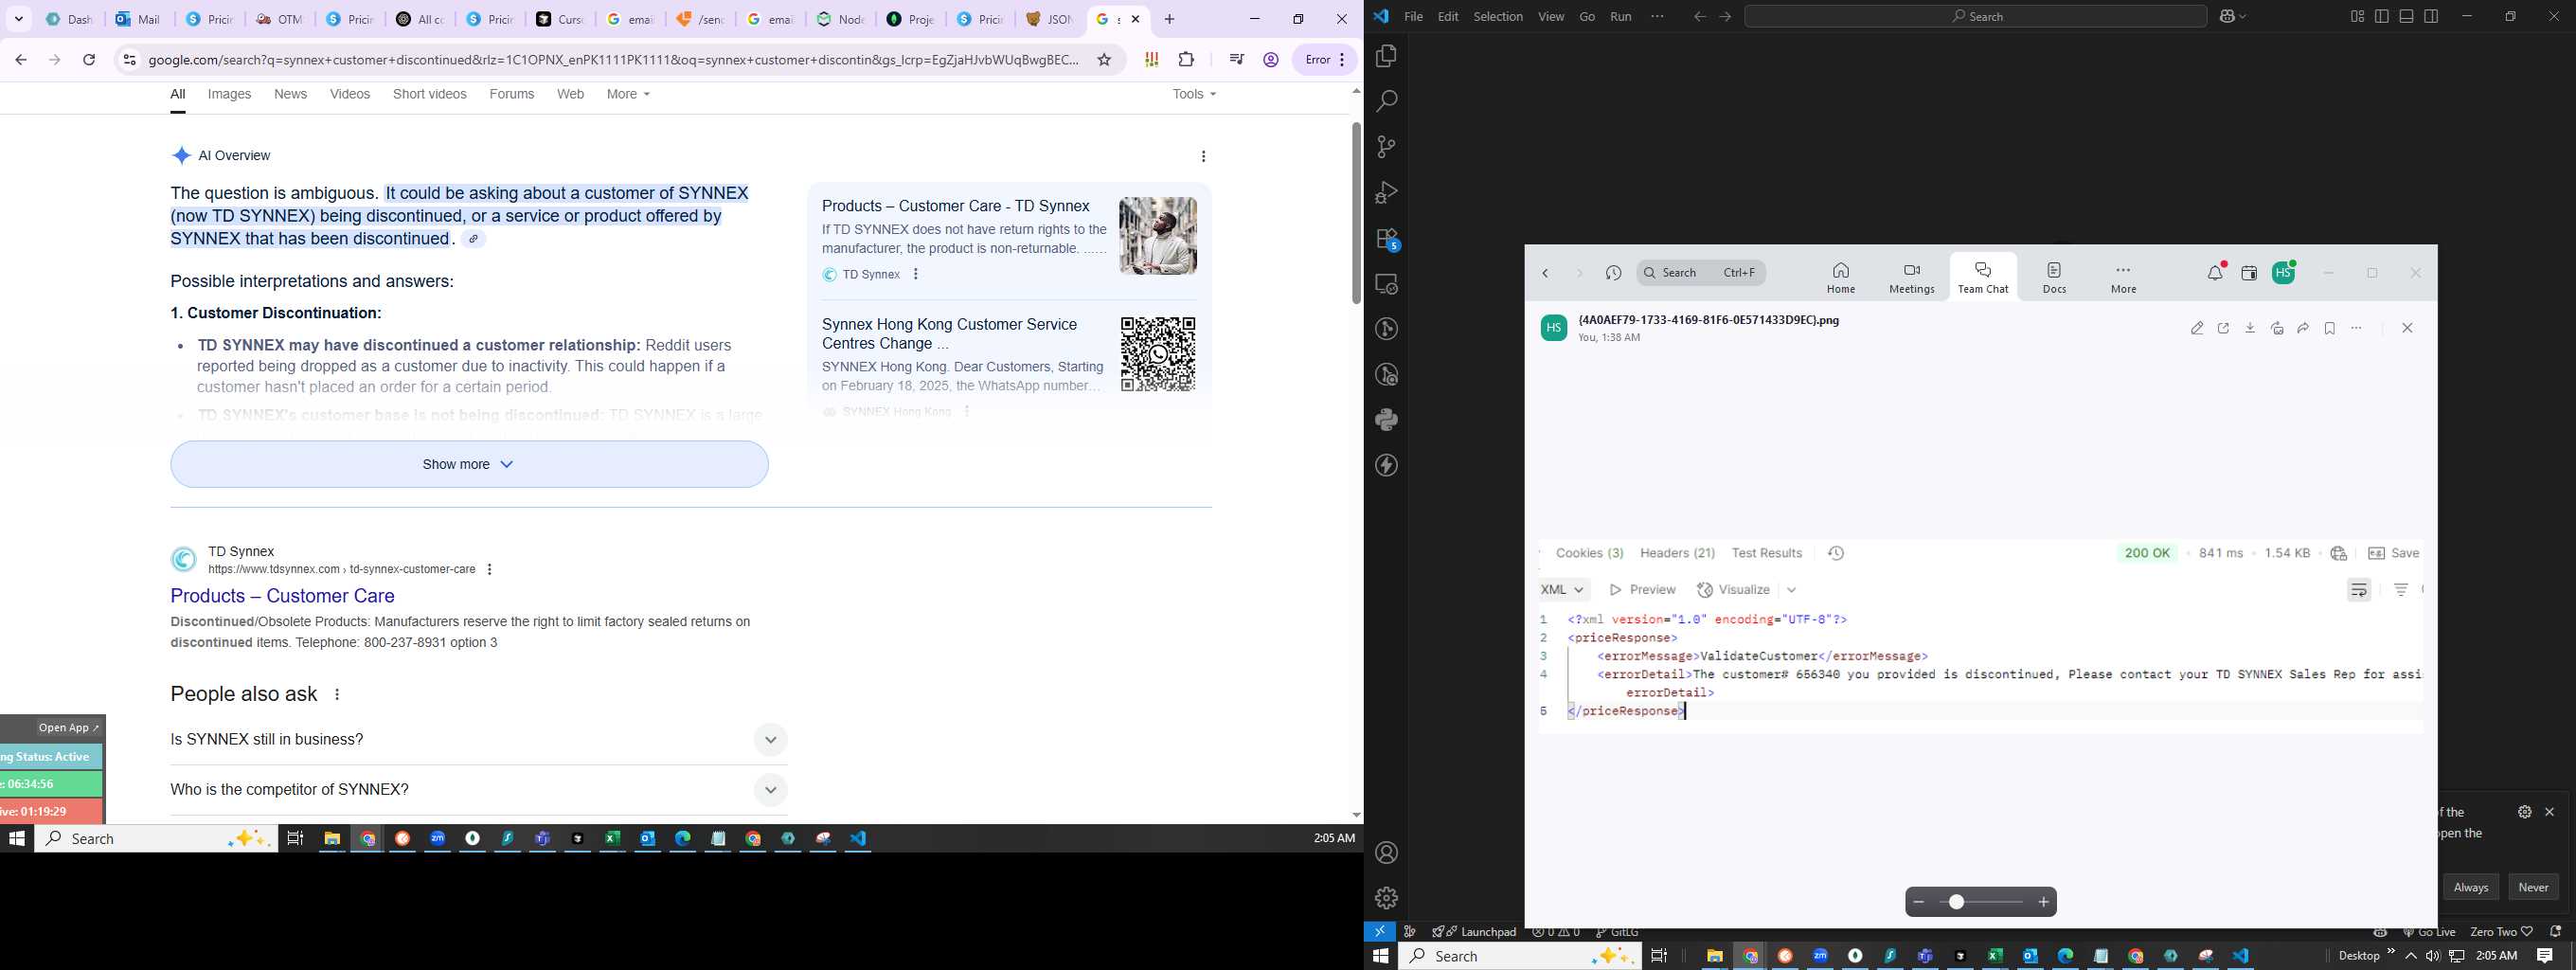The image size is (2576, 970).
Task: Open the Zoom calendar icon
Action: [2249, 273]
